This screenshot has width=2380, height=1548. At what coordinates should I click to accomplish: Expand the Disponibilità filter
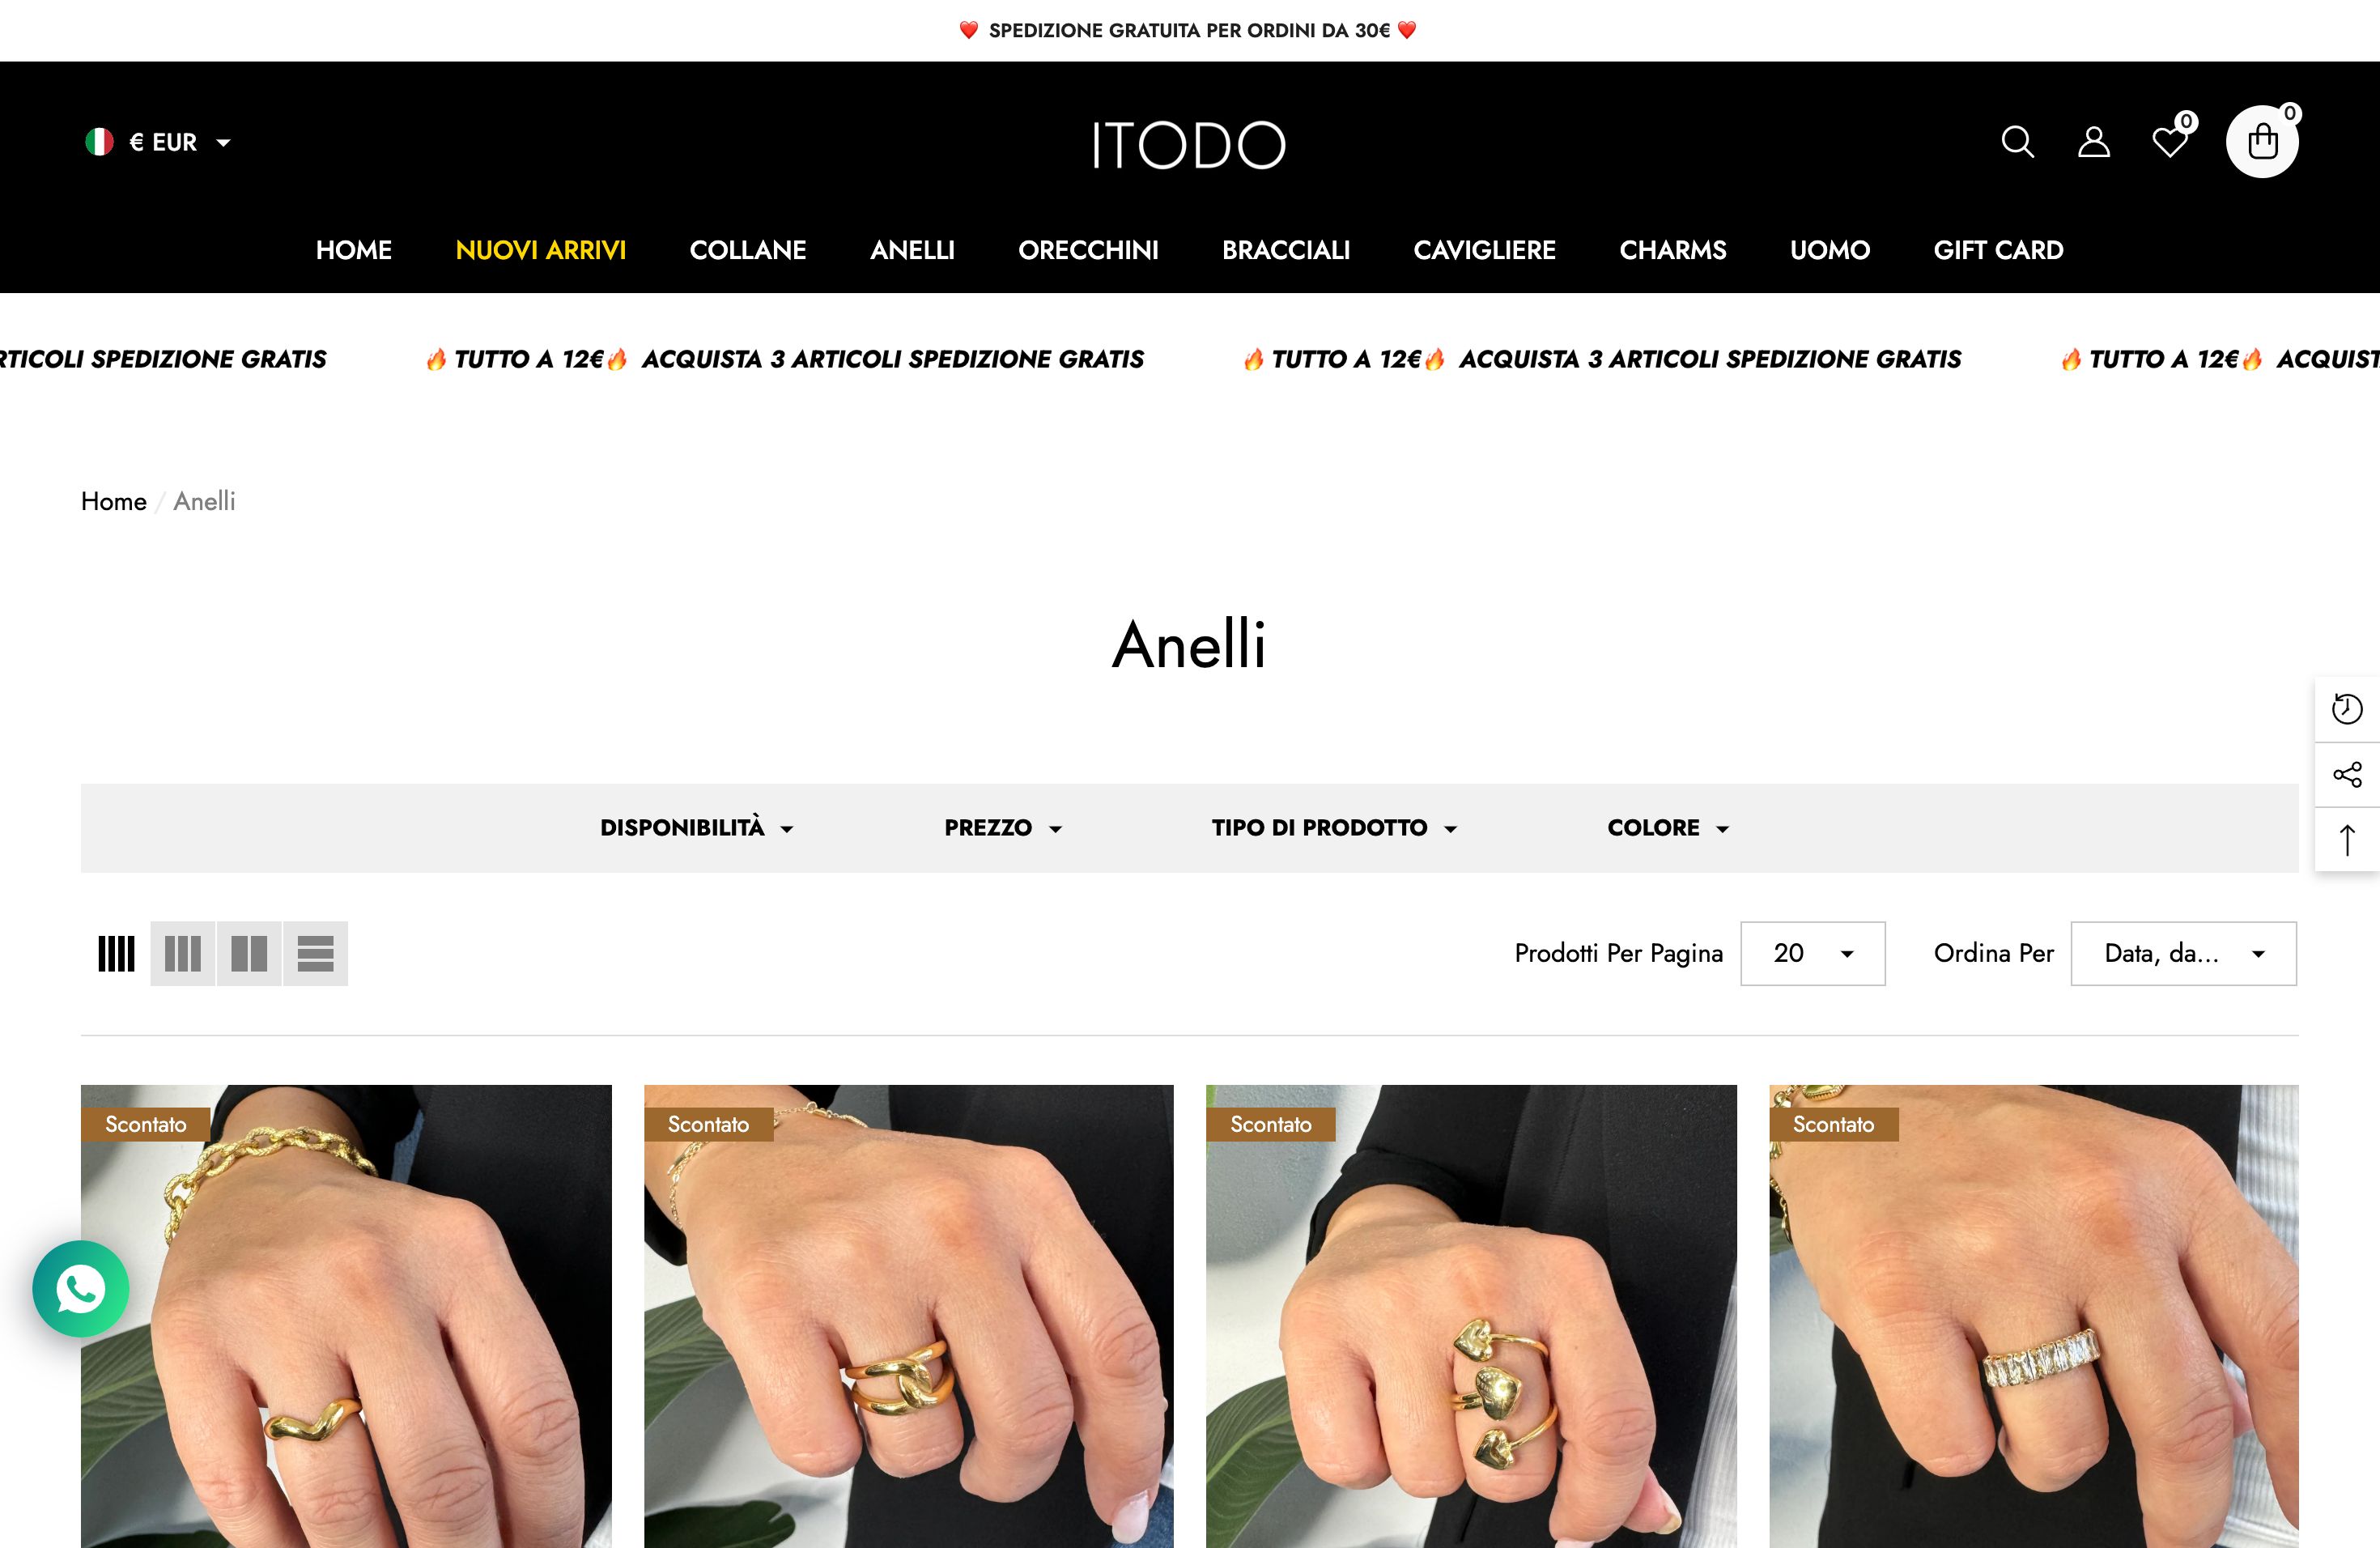pos(697,828)
